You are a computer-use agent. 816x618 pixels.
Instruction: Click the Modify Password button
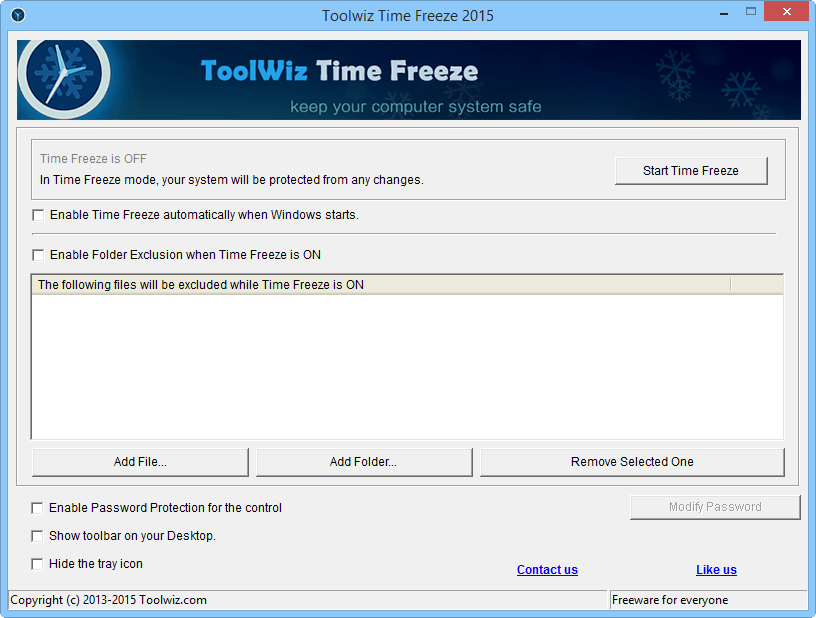(x=714, y=506)
